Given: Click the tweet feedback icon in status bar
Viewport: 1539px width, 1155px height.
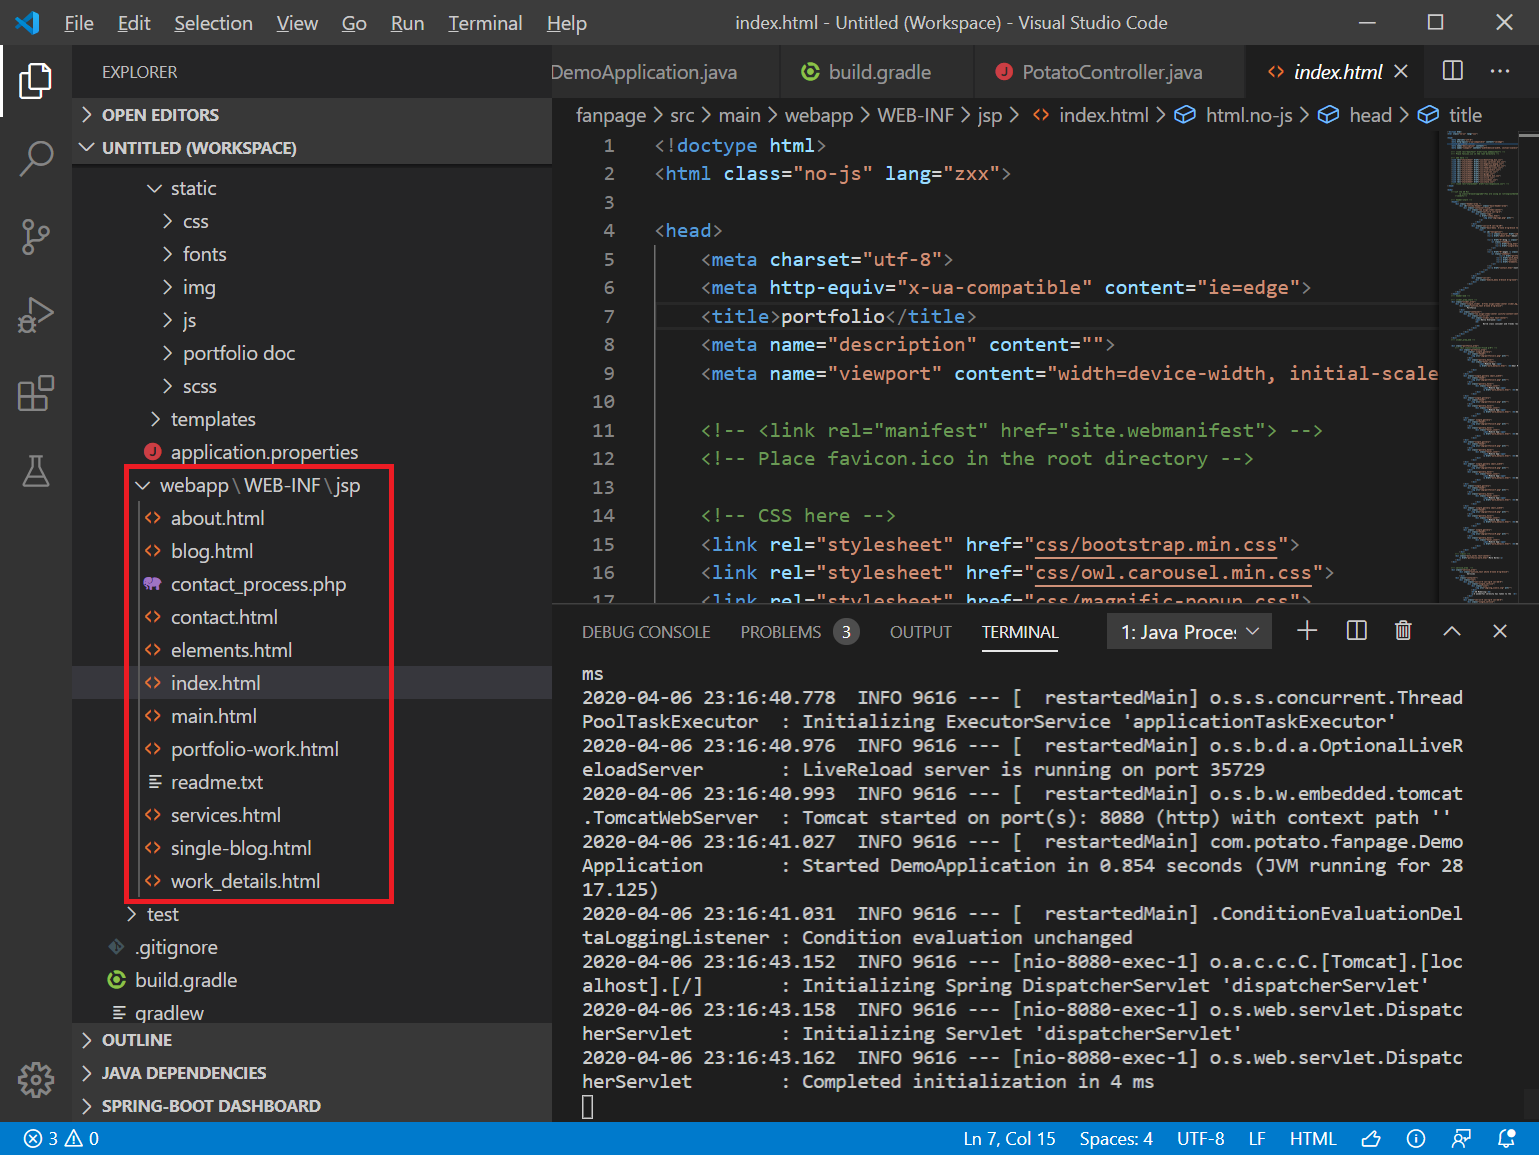Looking at the screenshot, I should (x=1371, y=1139).
